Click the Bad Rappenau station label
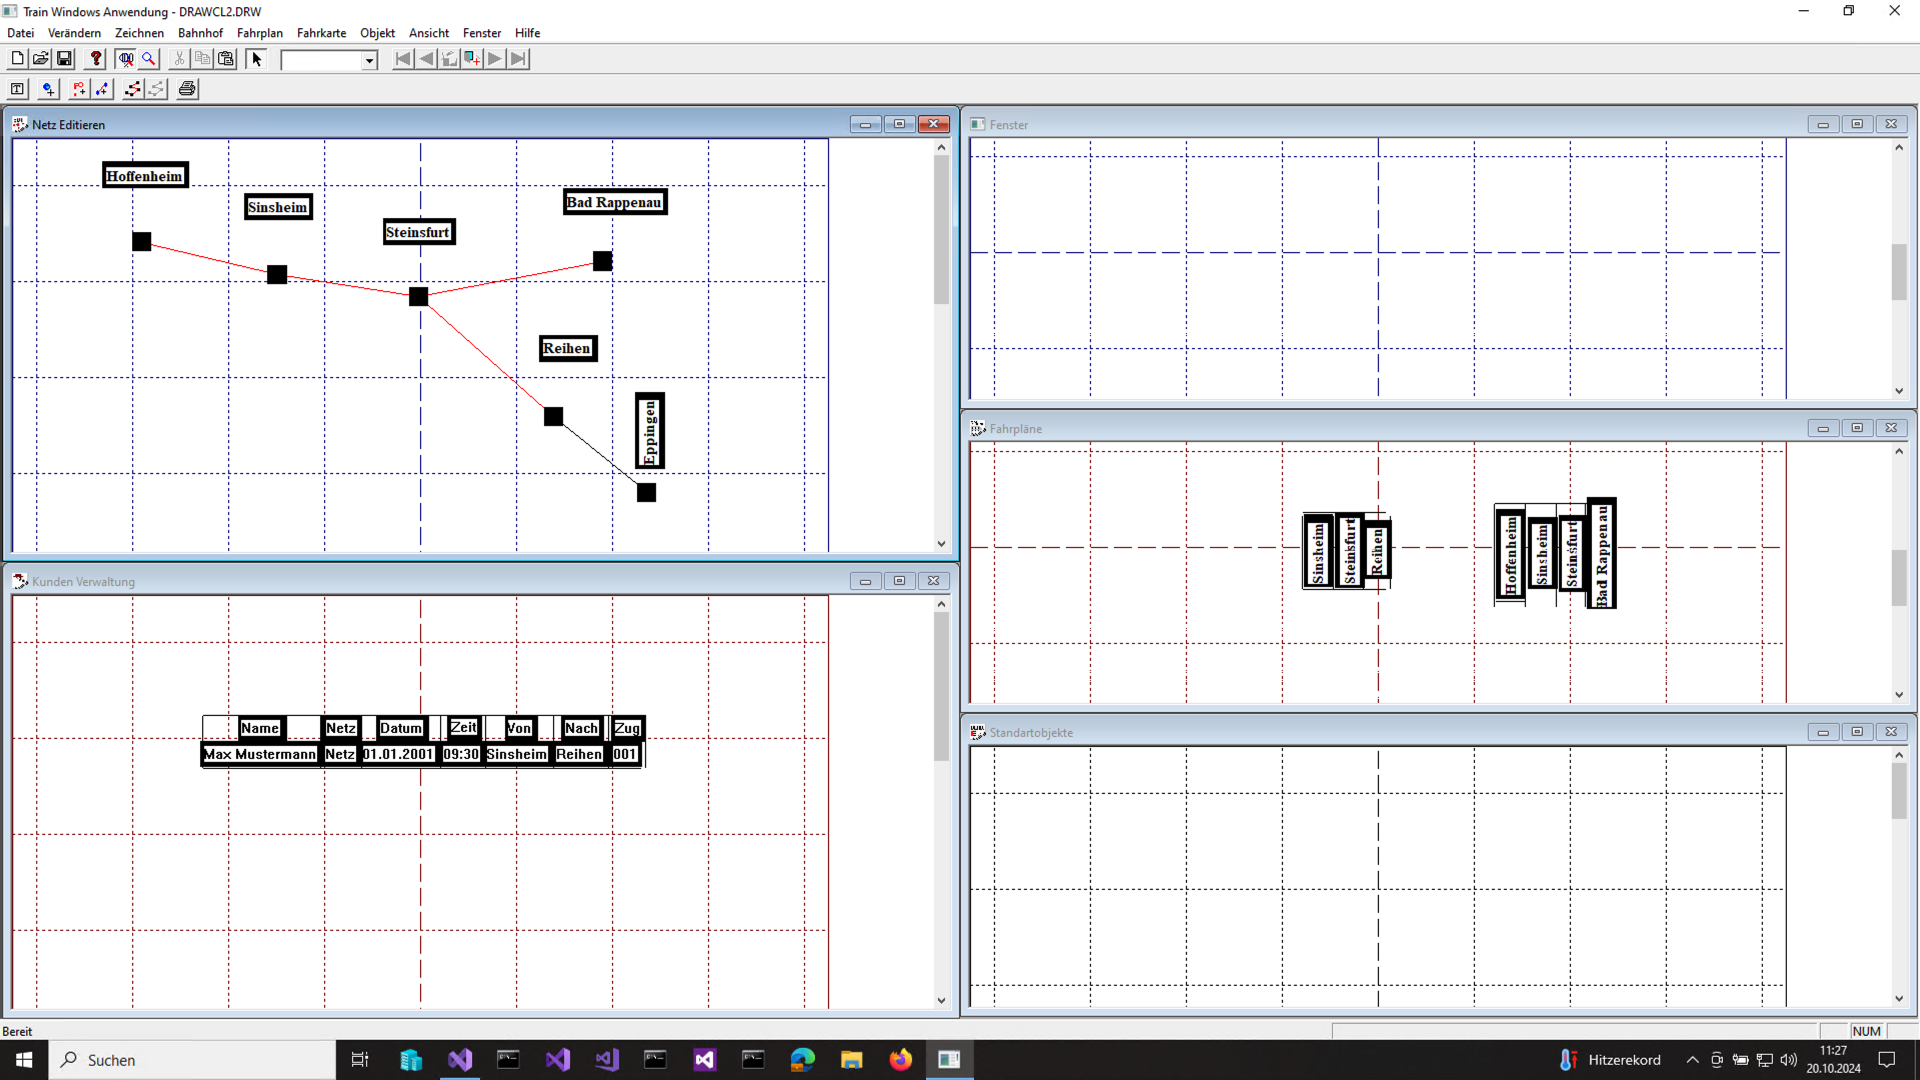Viewport: 1920px width, 1080px height. click(614, 202)
